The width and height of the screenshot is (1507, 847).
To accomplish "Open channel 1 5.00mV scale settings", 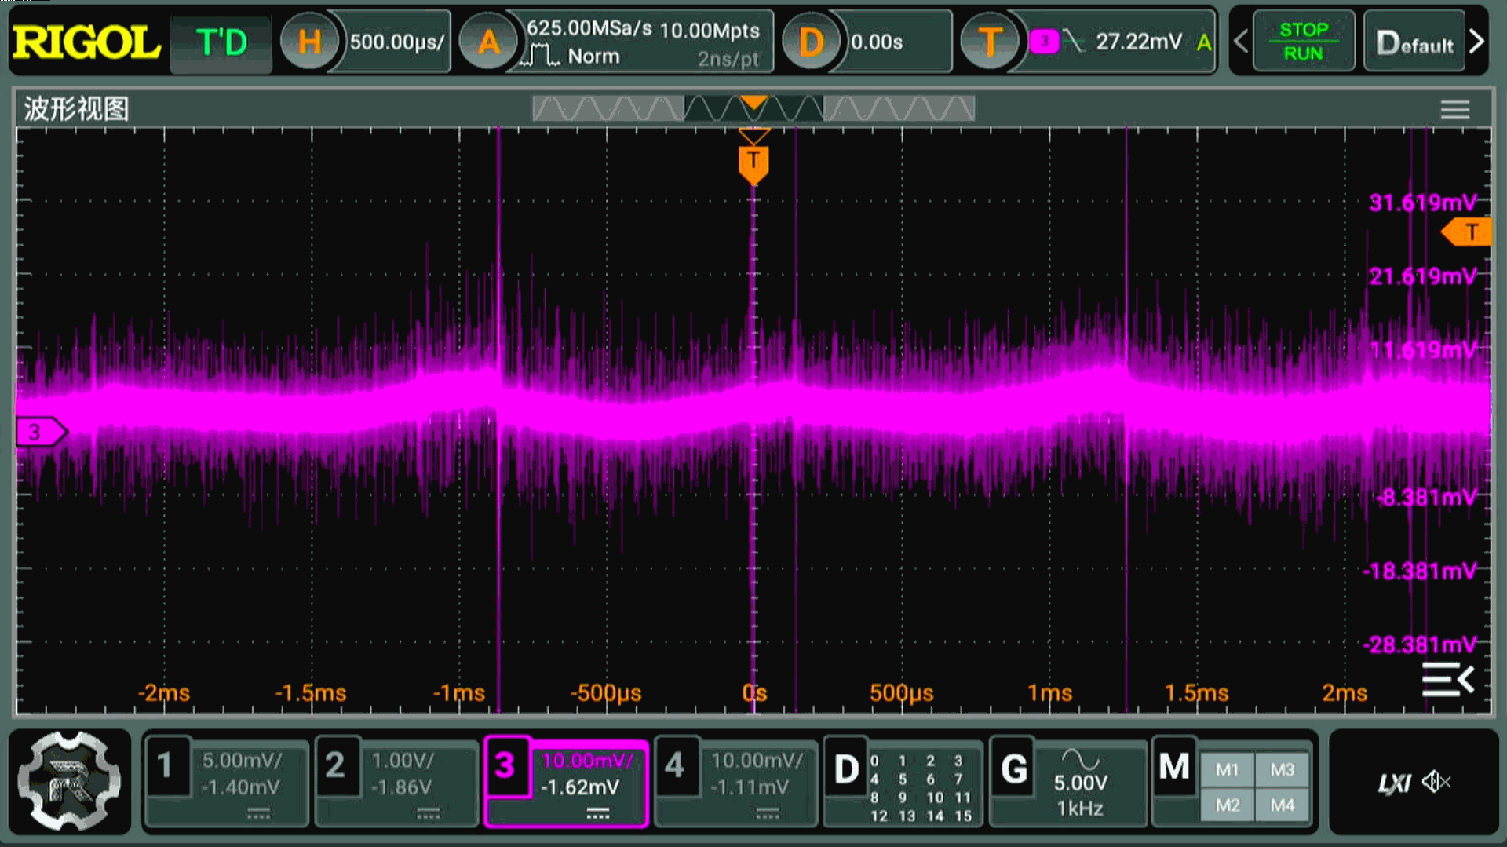I will click(x=242, y=761).
